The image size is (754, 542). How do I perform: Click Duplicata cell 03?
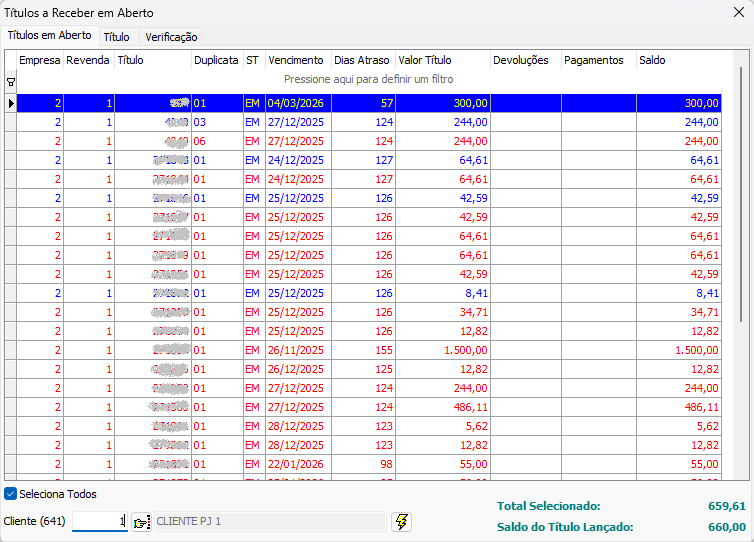217,122
